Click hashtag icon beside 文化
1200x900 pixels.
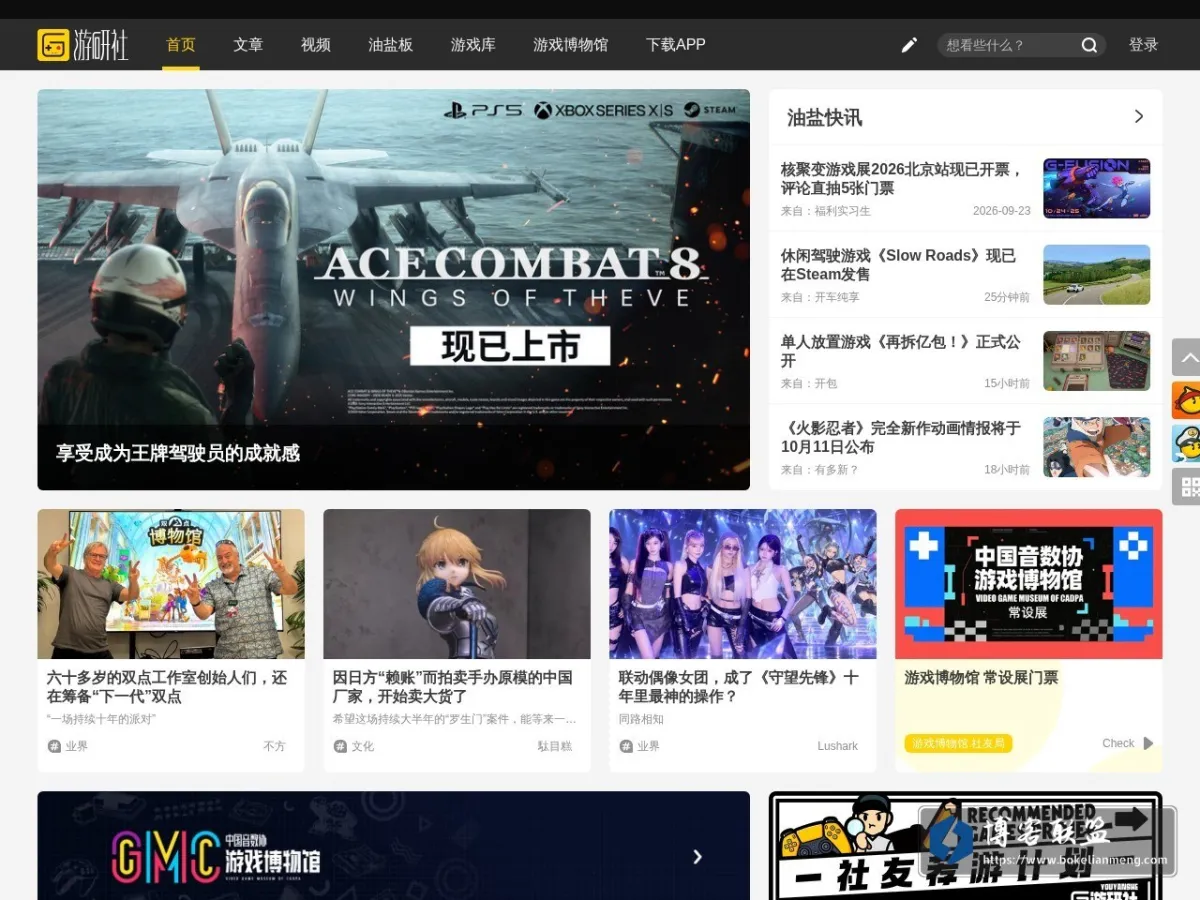(x=340, y=746)
